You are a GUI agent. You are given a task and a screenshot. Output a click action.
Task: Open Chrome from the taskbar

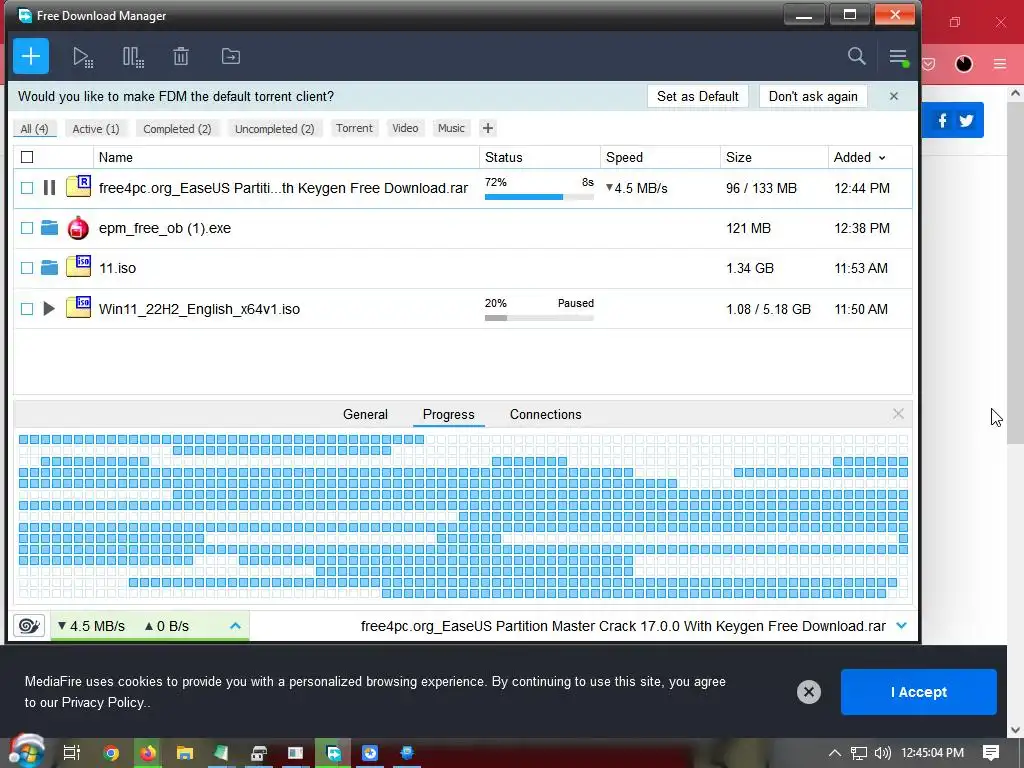[112, 753]
